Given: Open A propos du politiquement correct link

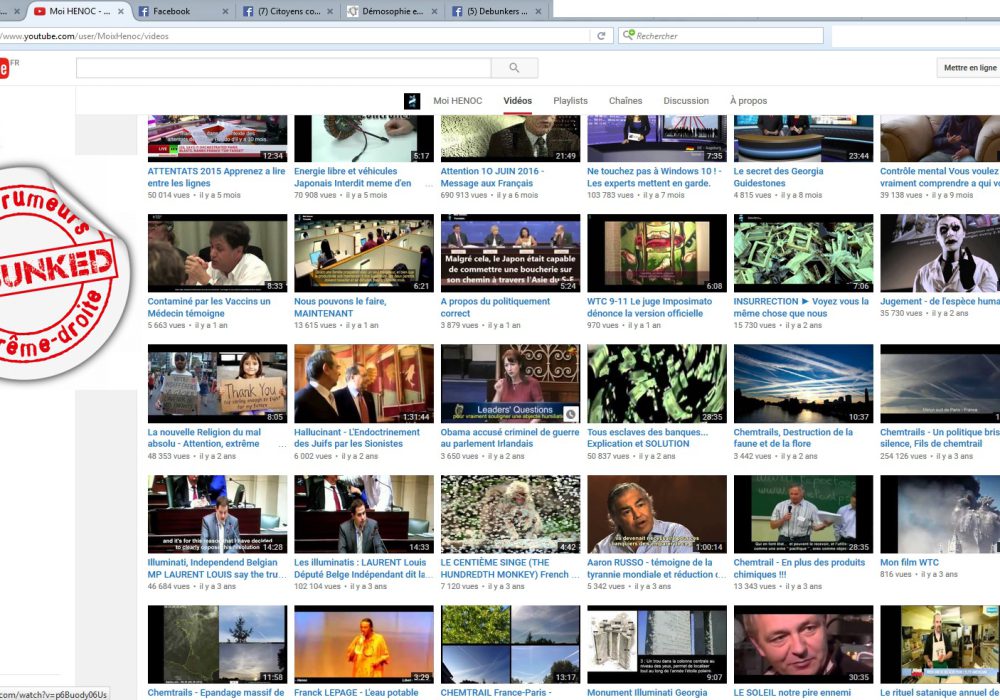Looking at the screenshot, I should pos(495,307).
